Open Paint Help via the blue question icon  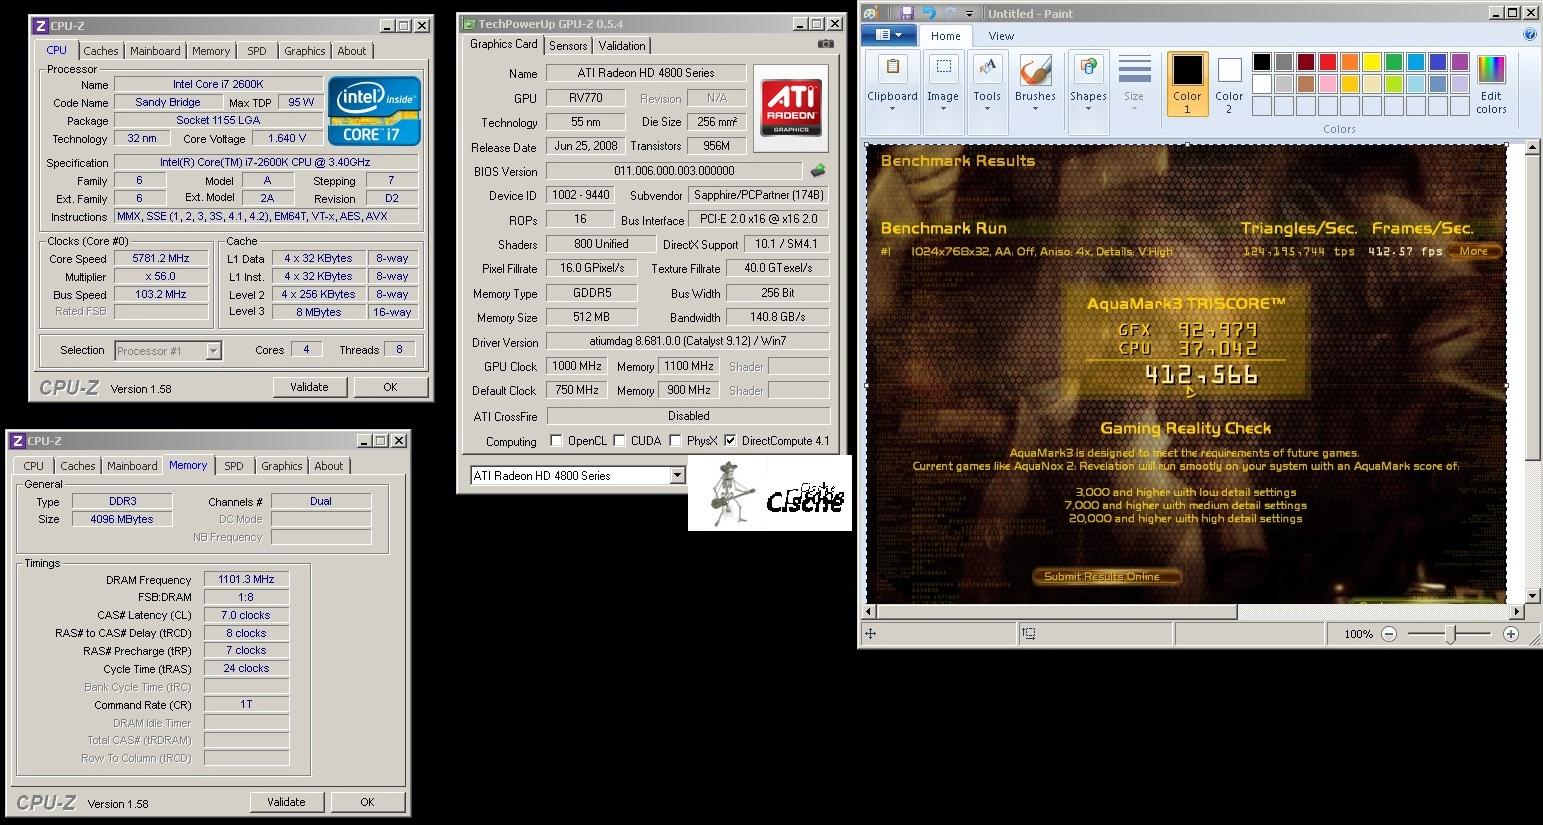[1529, 35]
